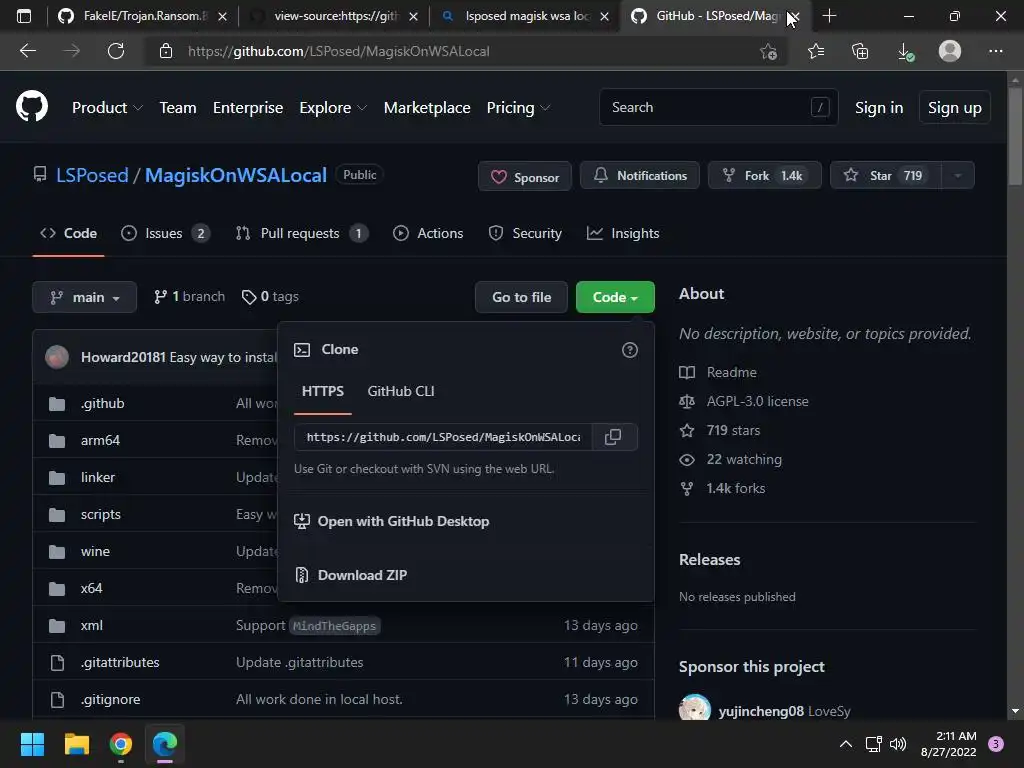The image size is (1024, 768).
Task: Open the linker folder
Action: click(98, 477)
